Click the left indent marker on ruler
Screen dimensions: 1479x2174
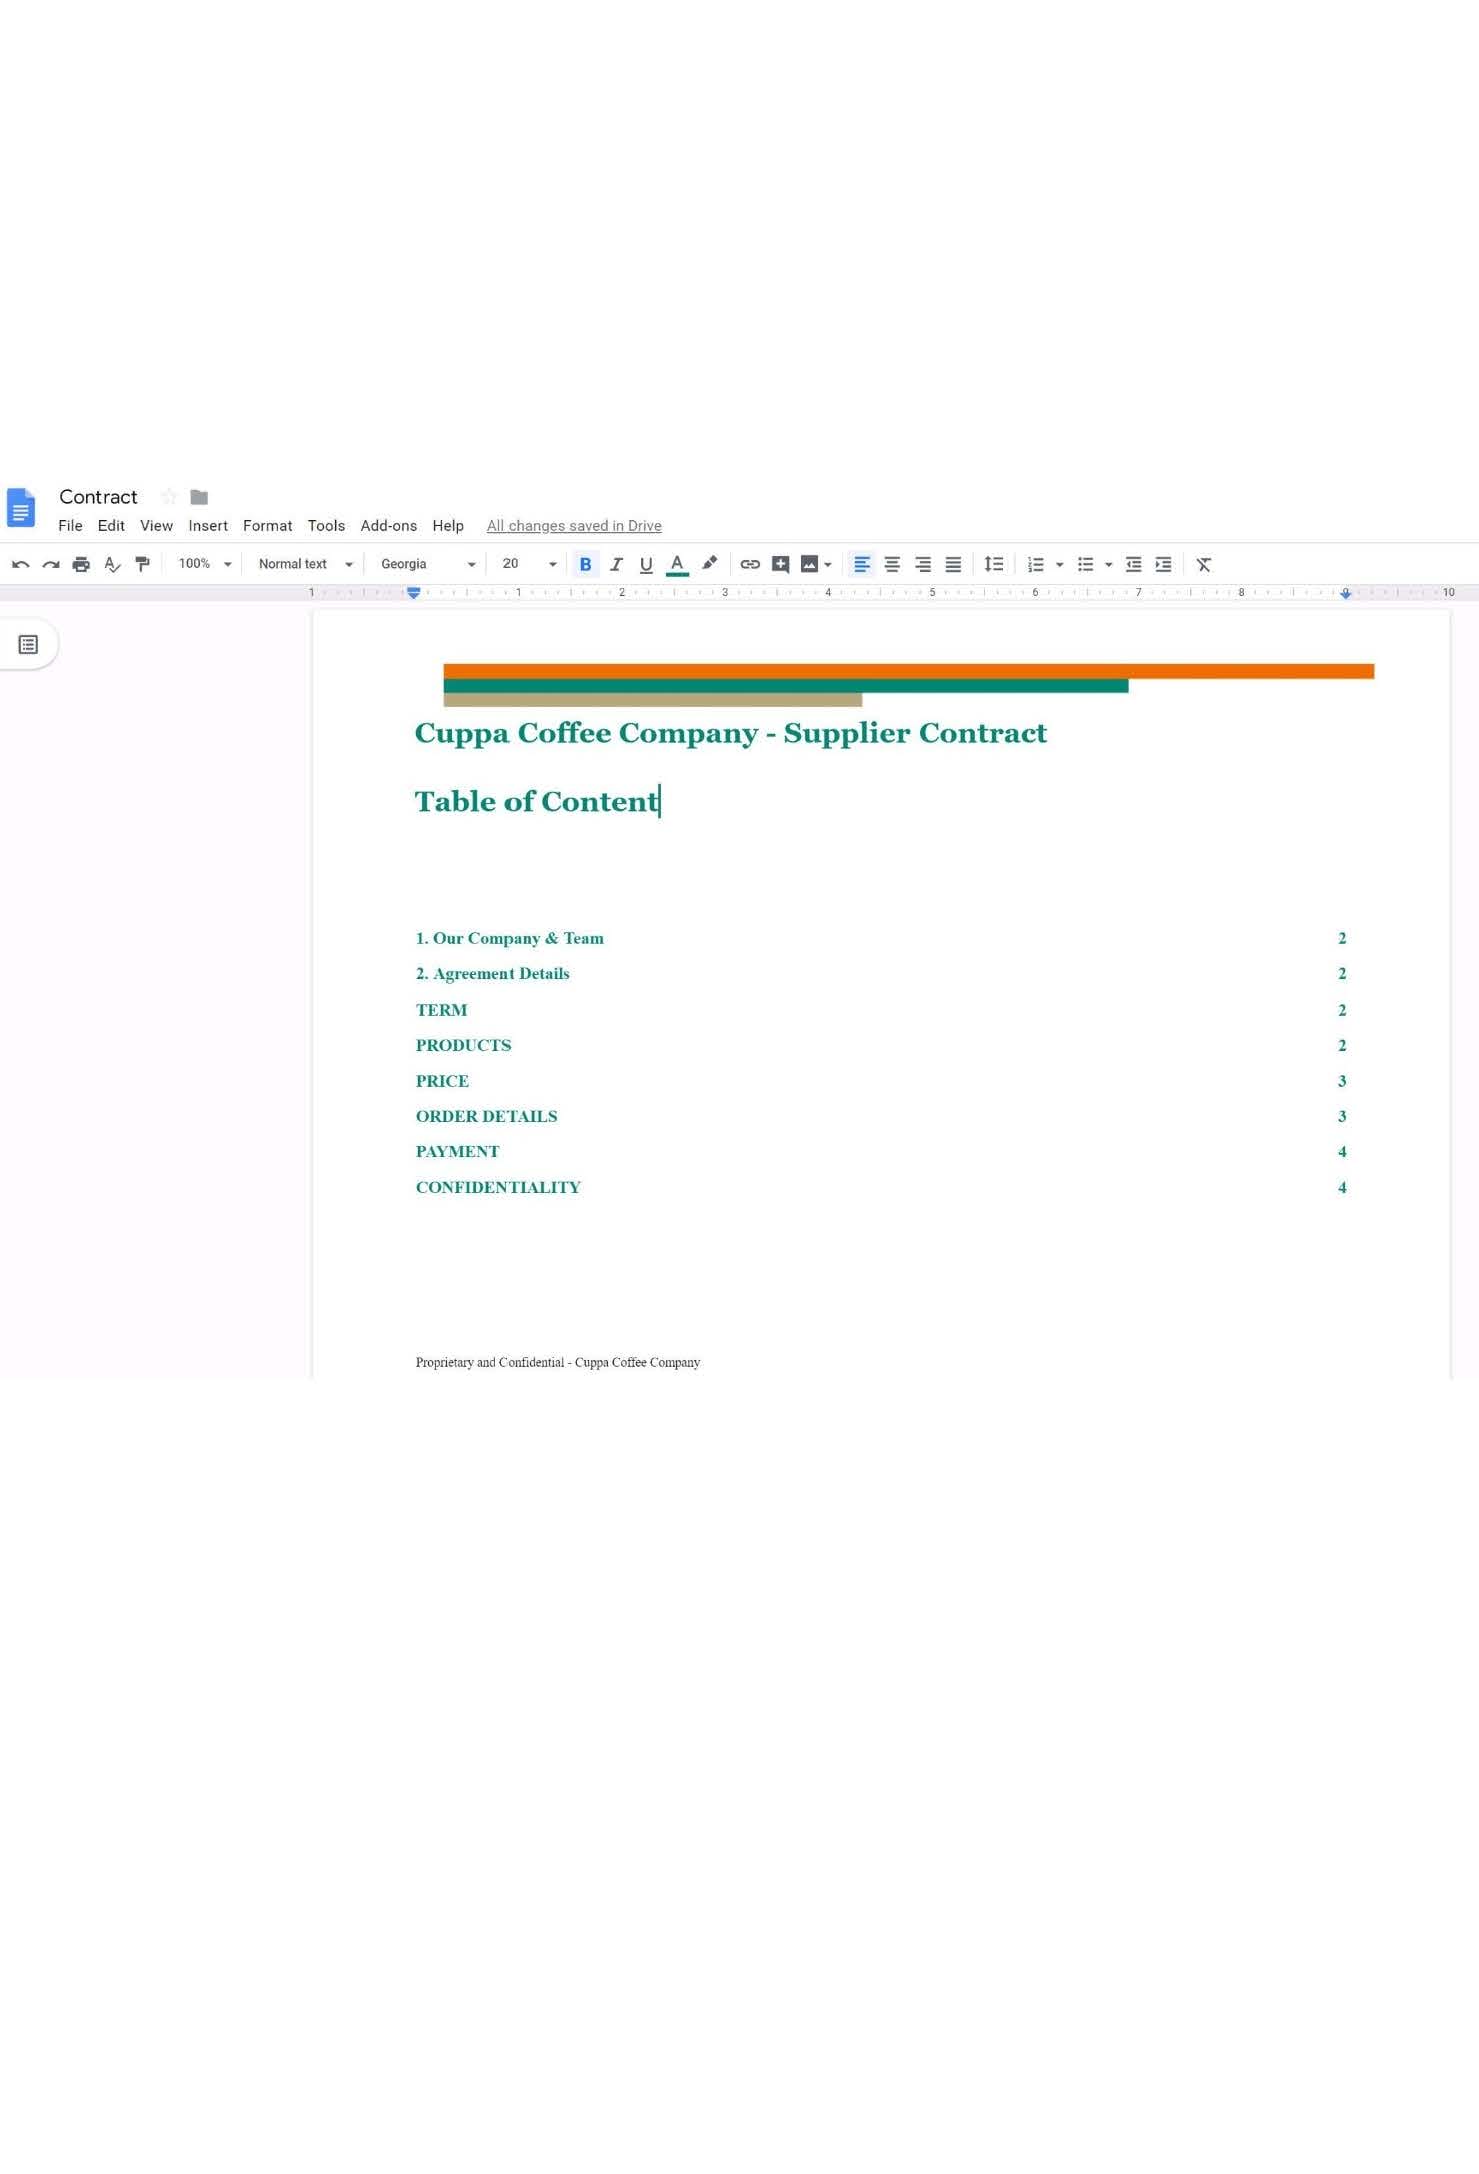pyautogui.click(x=413, y=593)
